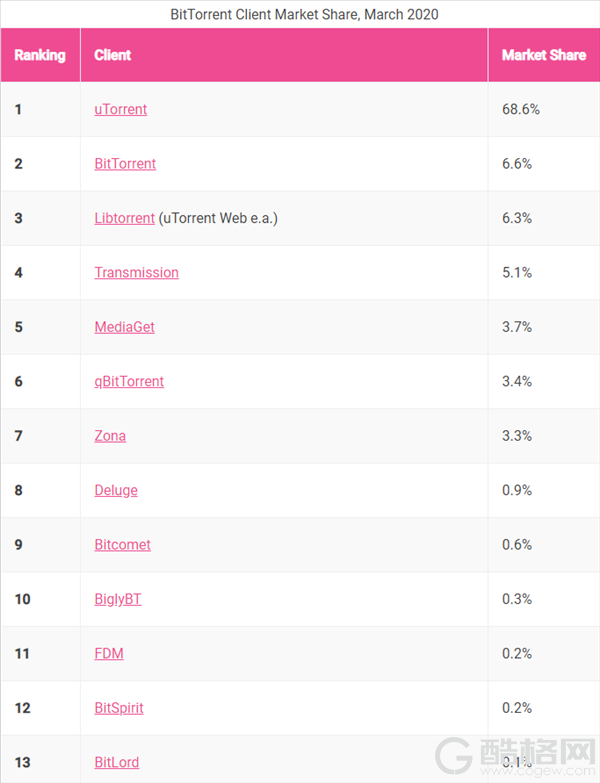Click the watermark logo icon
The image size is (600, 783).
[x=454, y=756]
